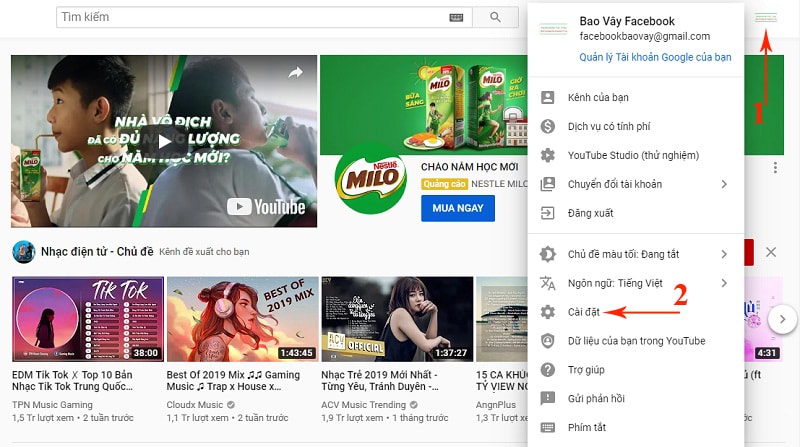Select Đăng xuất to sign out
The width and height of the screenshot is (800, 447).
point(636,213)
